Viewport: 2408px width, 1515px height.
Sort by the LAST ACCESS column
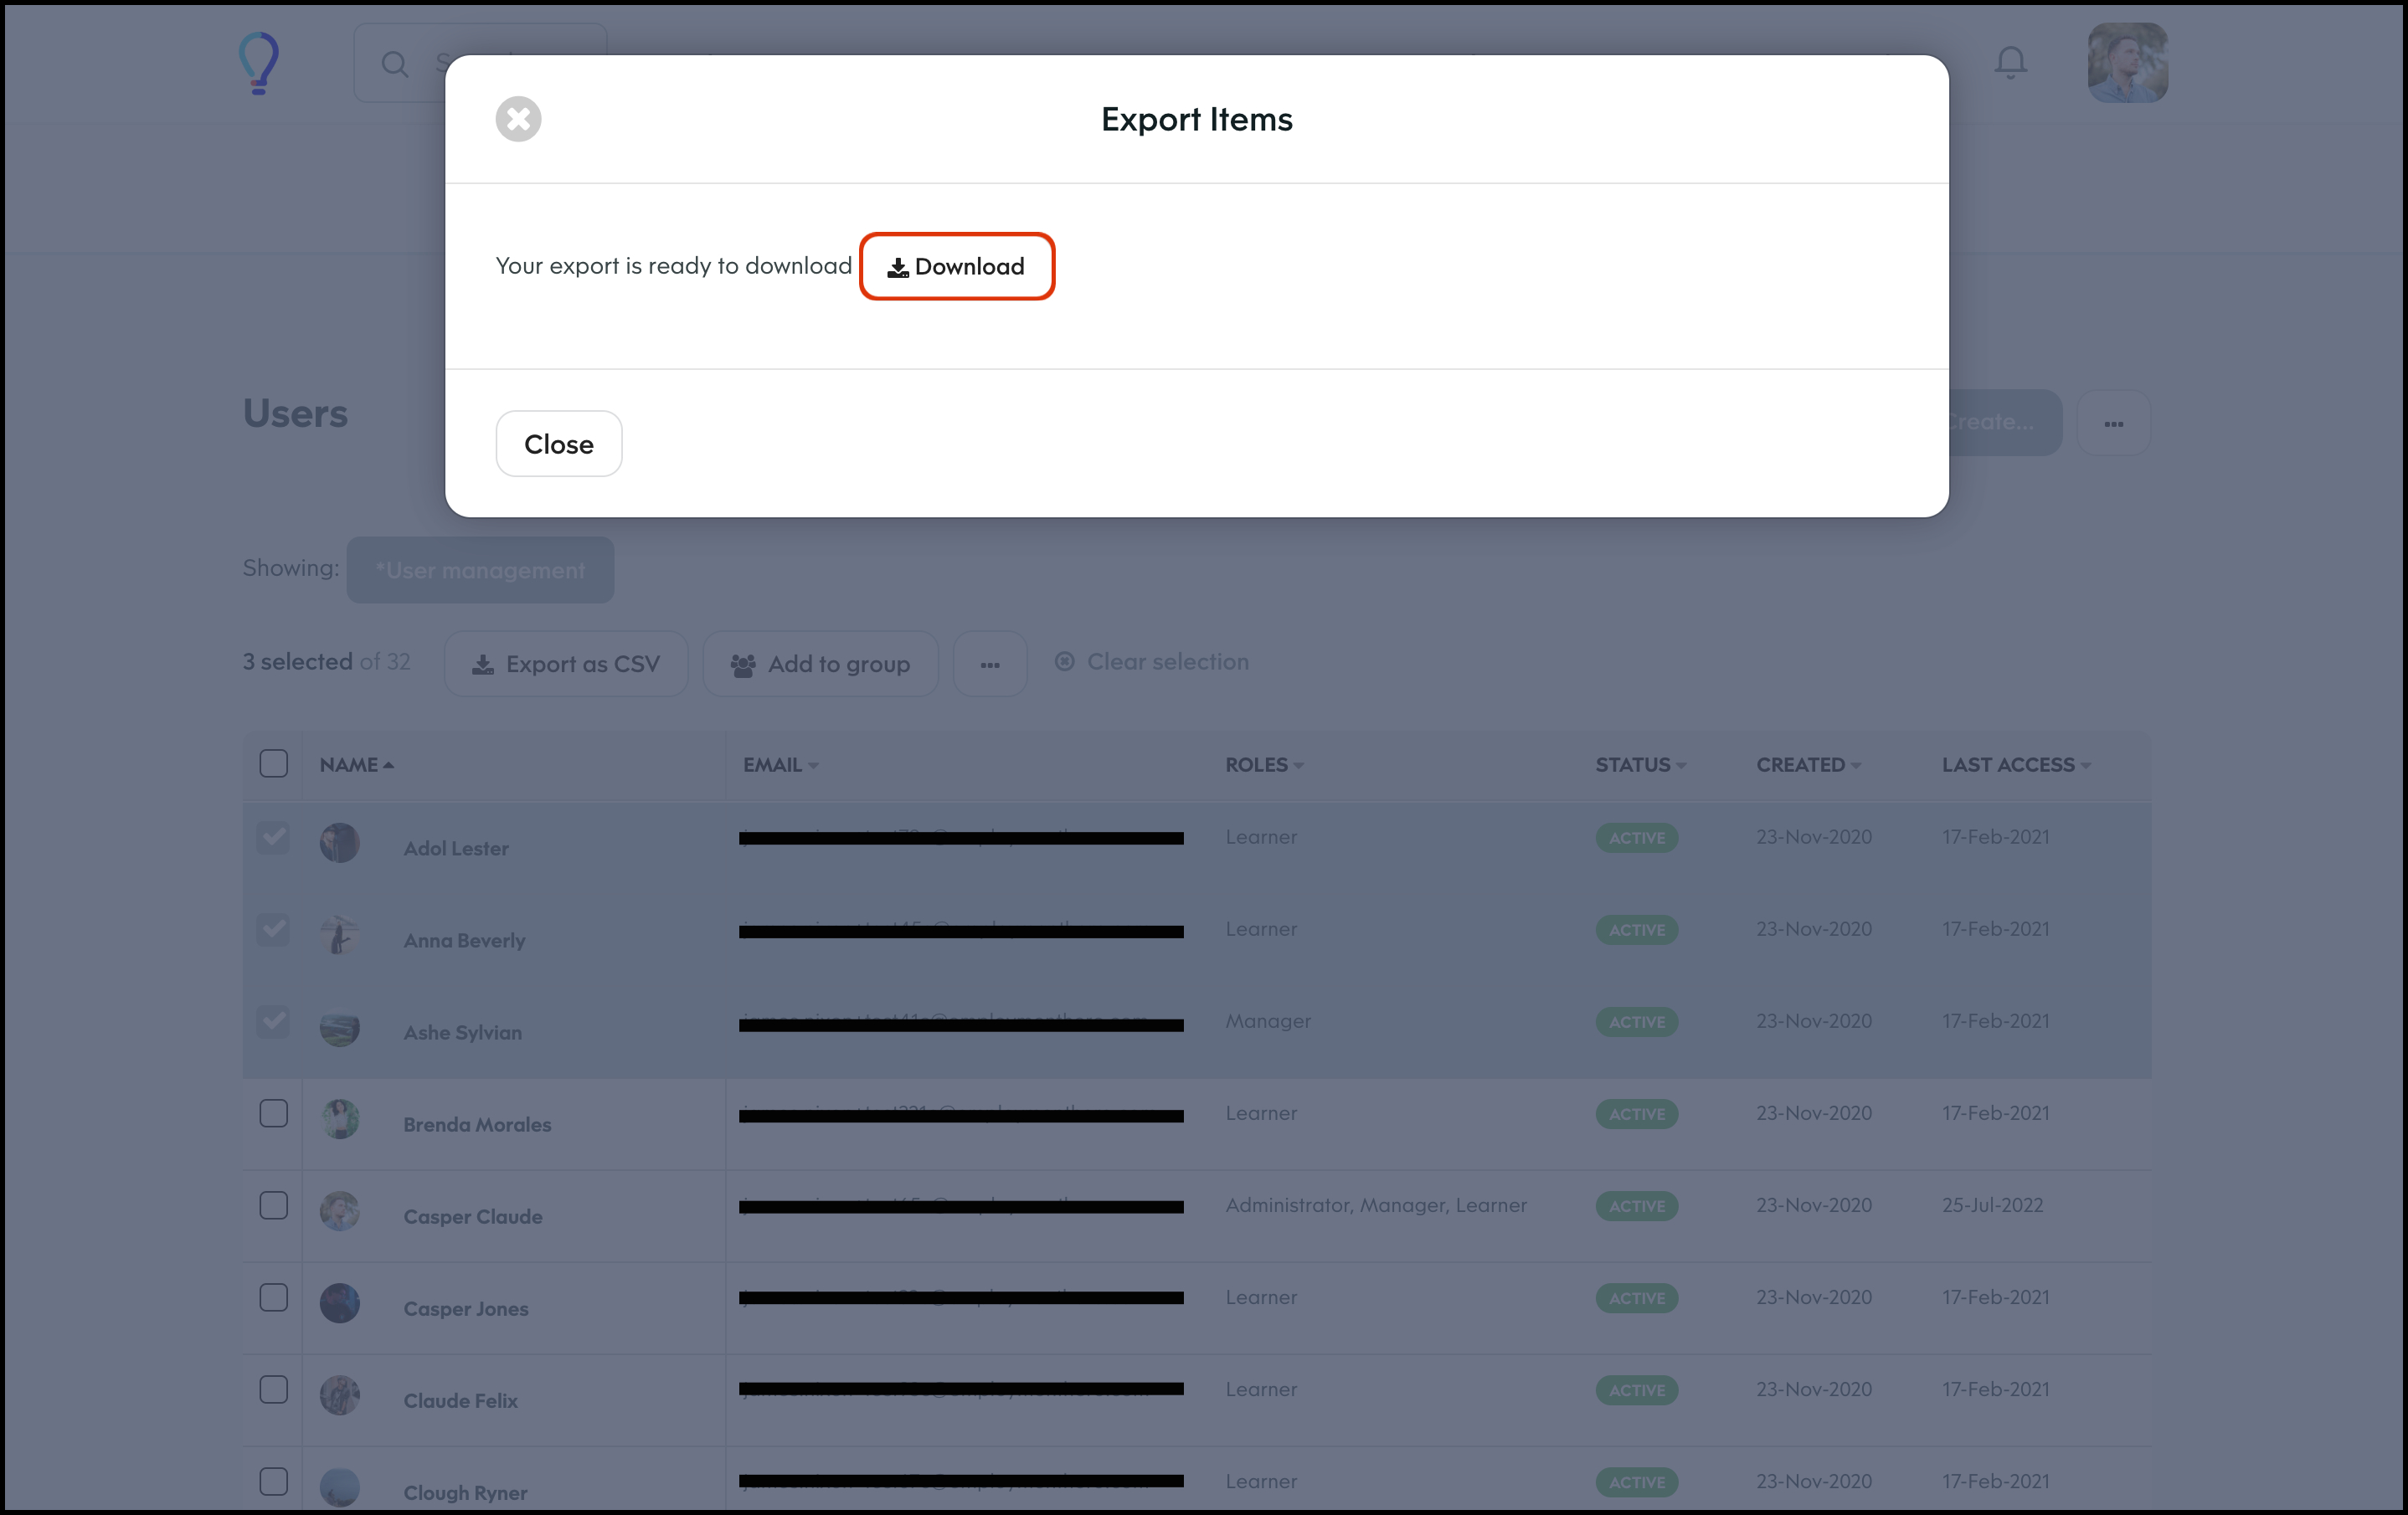pyautogui.click(x=2016, y=765)
